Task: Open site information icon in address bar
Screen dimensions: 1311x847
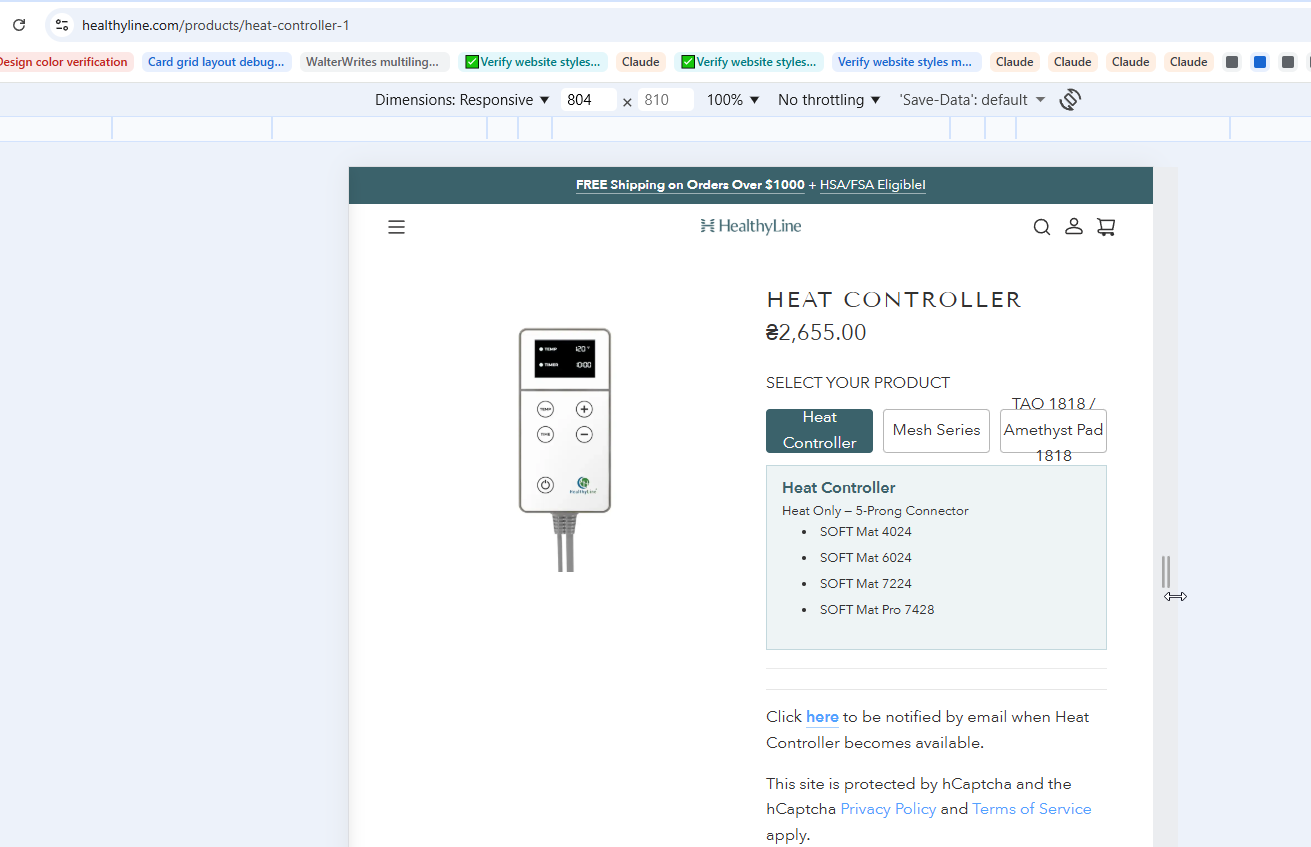Action: [61, 25]
